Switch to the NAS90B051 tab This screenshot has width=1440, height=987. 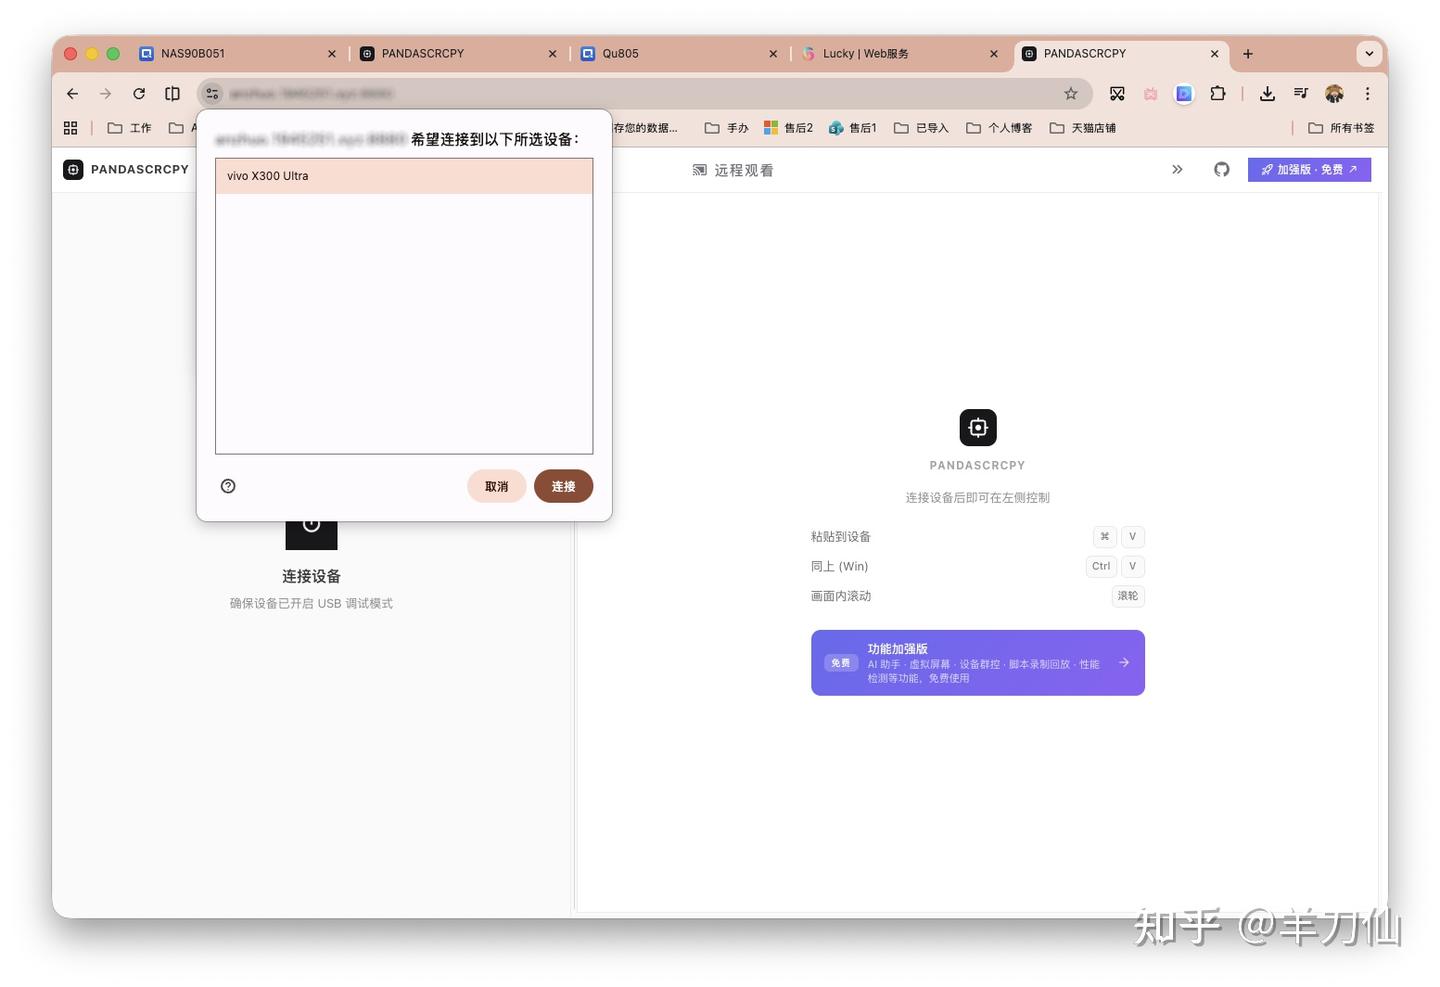click(237, 54)
